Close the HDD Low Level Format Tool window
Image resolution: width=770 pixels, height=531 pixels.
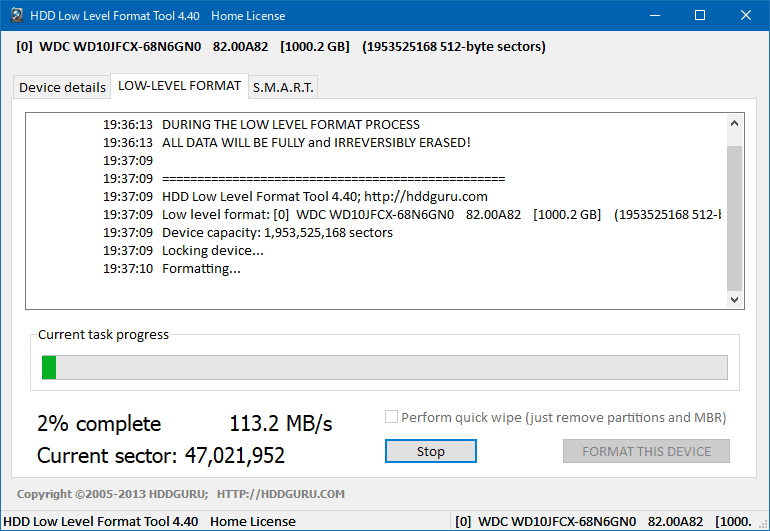click(x=745, y=15)
